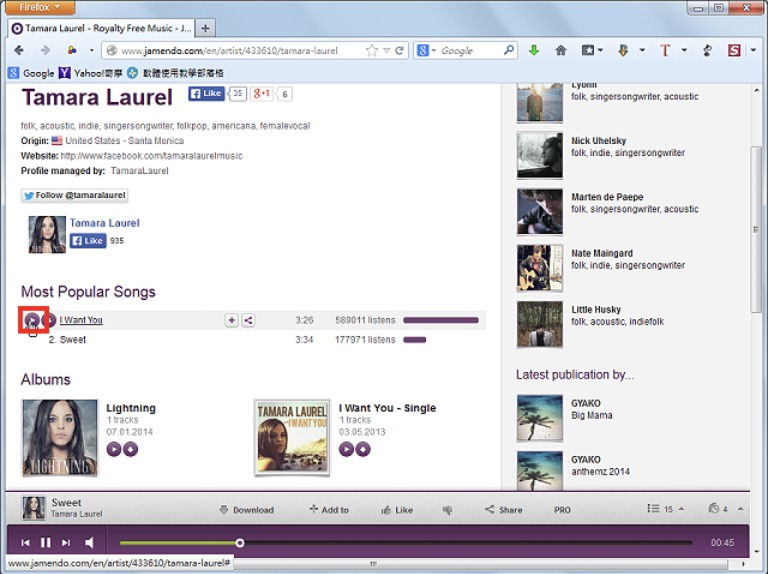Open the search engine selector dropdown
770x574 pixels.
(x=426, y=50)
